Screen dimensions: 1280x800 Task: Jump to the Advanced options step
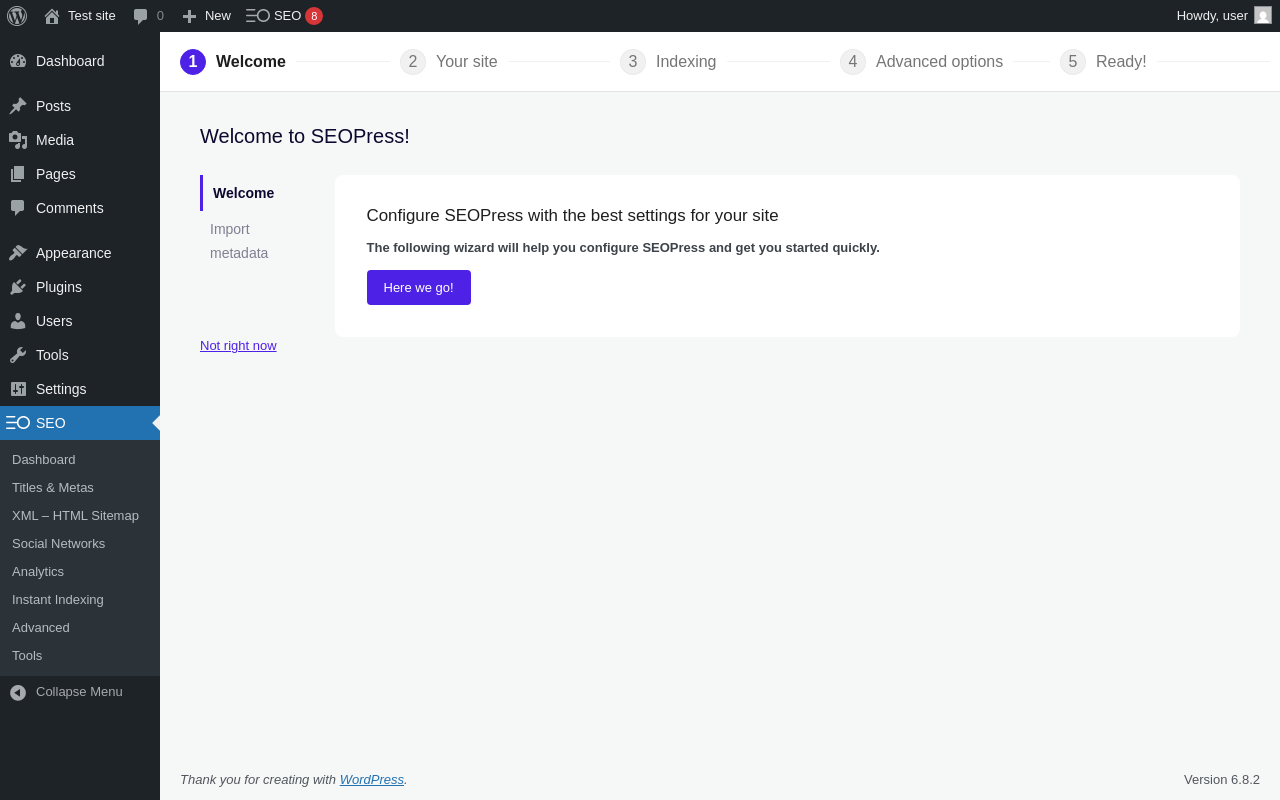pos(939,62)
